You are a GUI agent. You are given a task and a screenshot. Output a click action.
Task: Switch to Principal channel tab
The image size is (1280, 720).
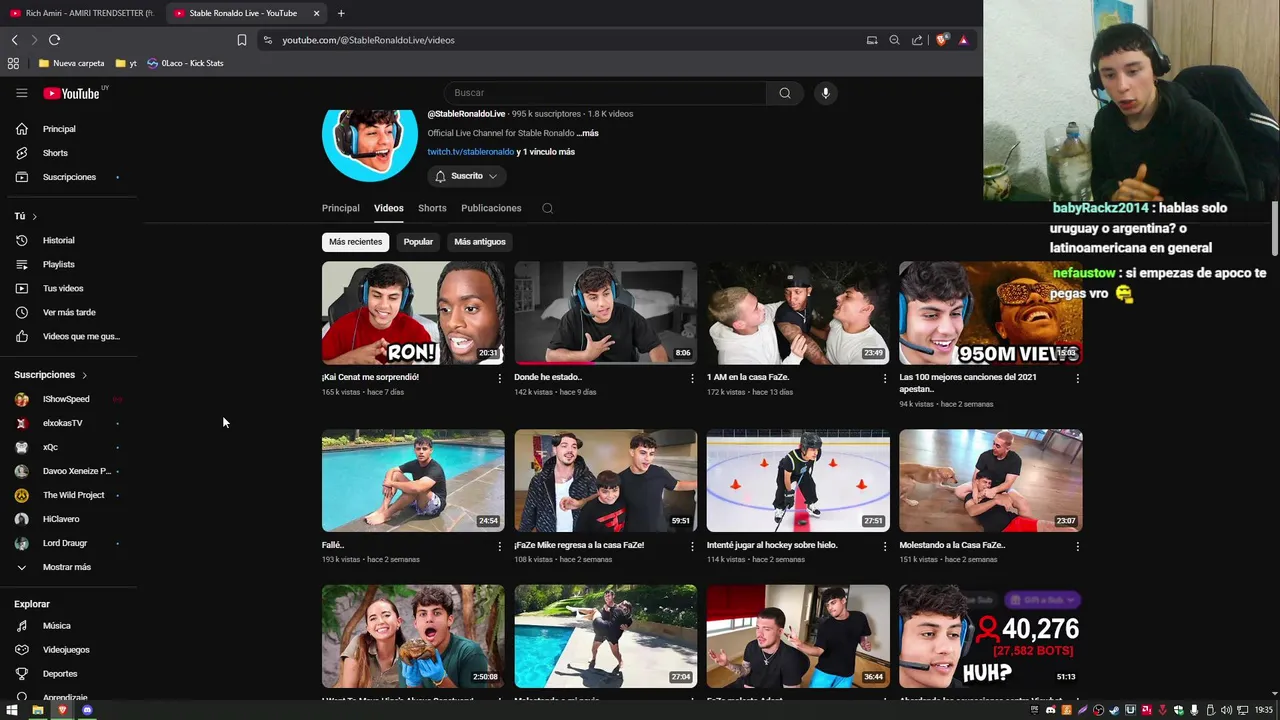341,208
